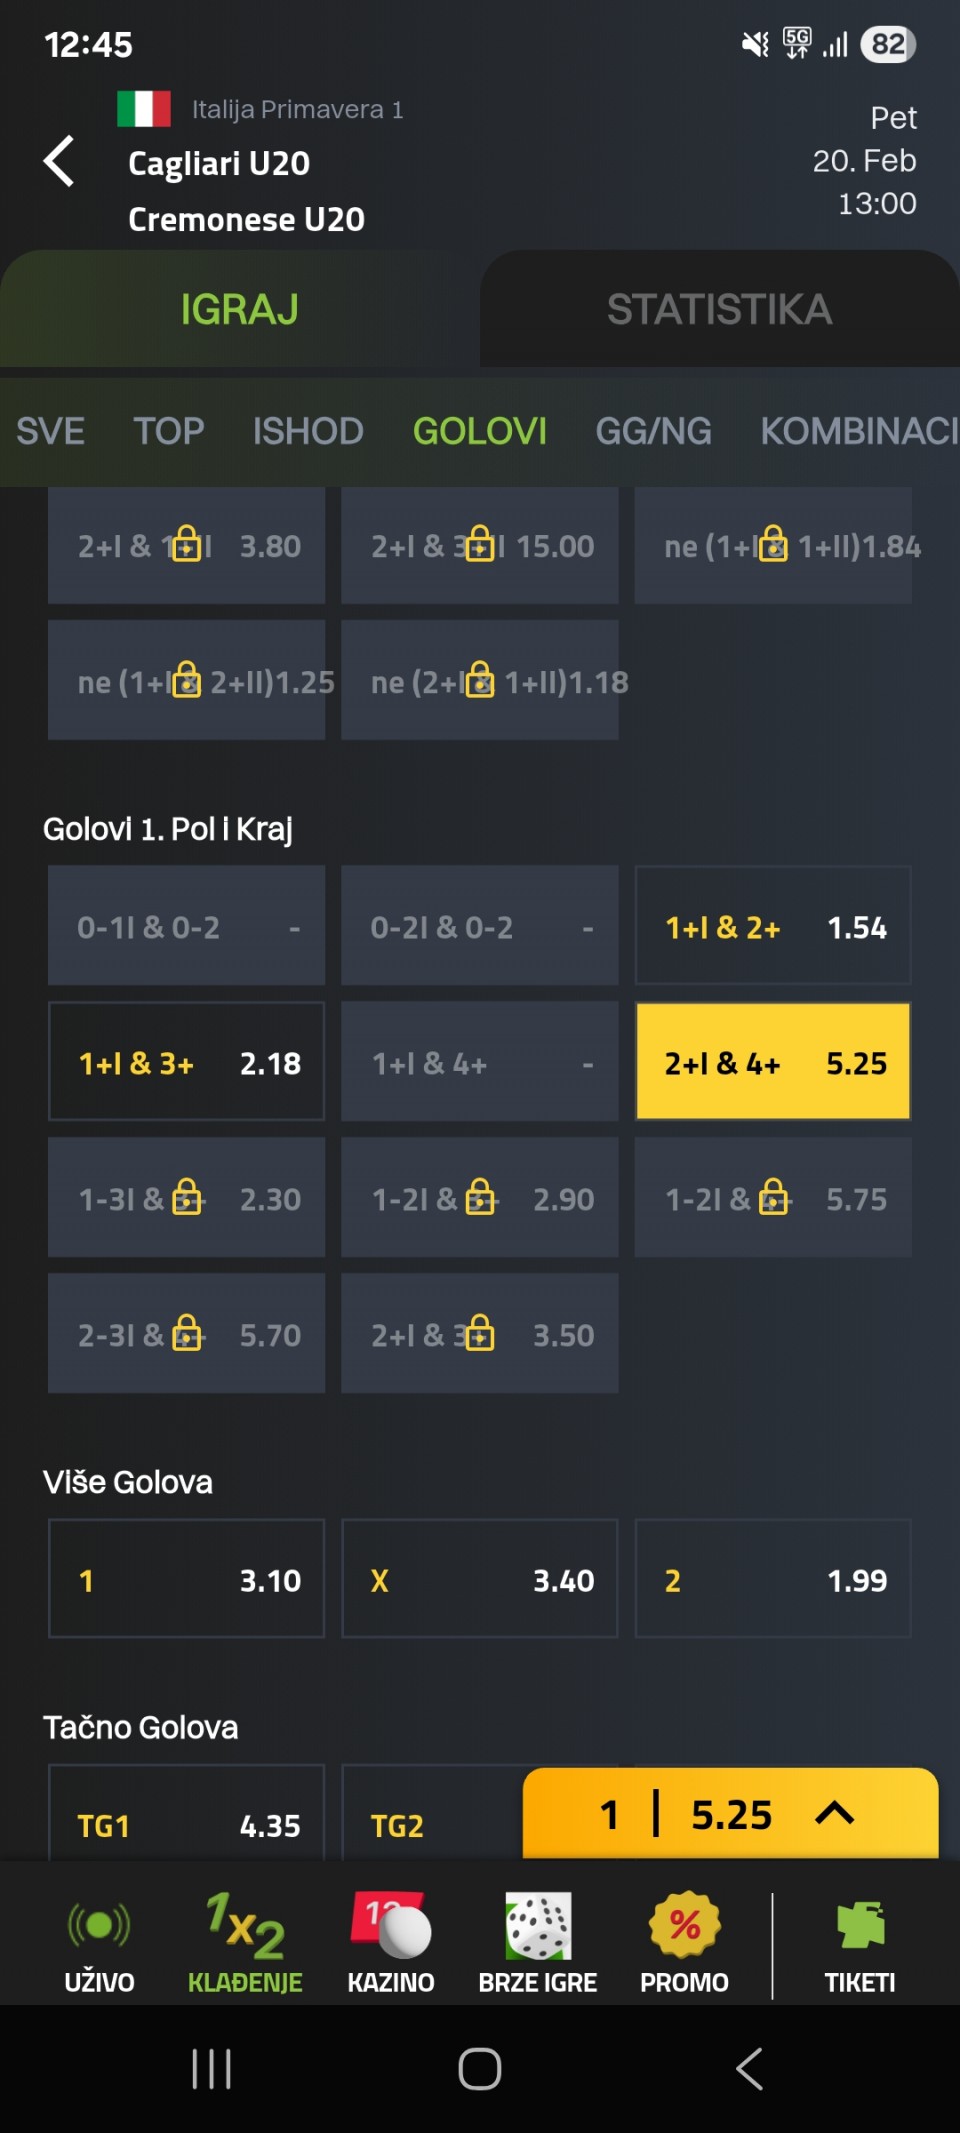960x2133 pixels.
Task: Open the GG/NG market tab
Action: [x=653, y=431]
